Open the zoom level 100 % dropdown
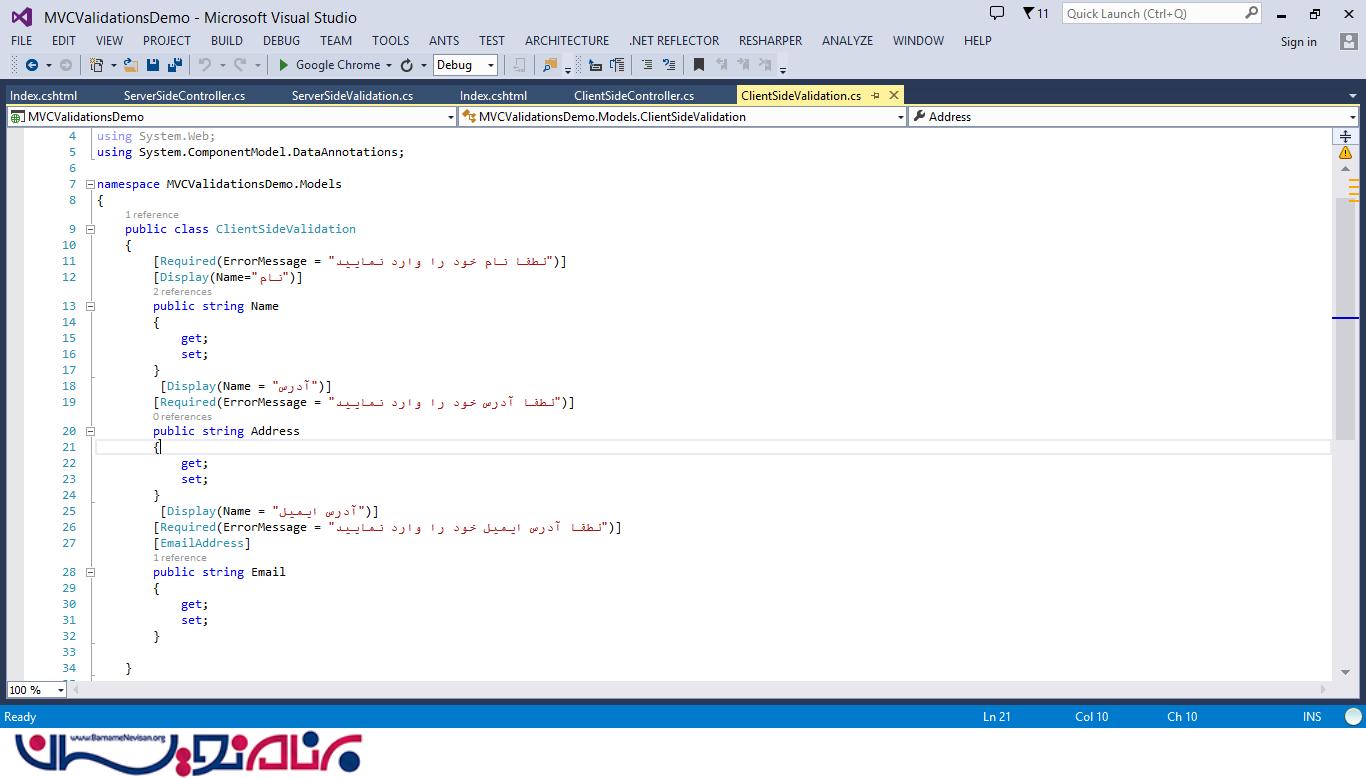Viewport: 1366px width, 778px height. coord(60,690)
